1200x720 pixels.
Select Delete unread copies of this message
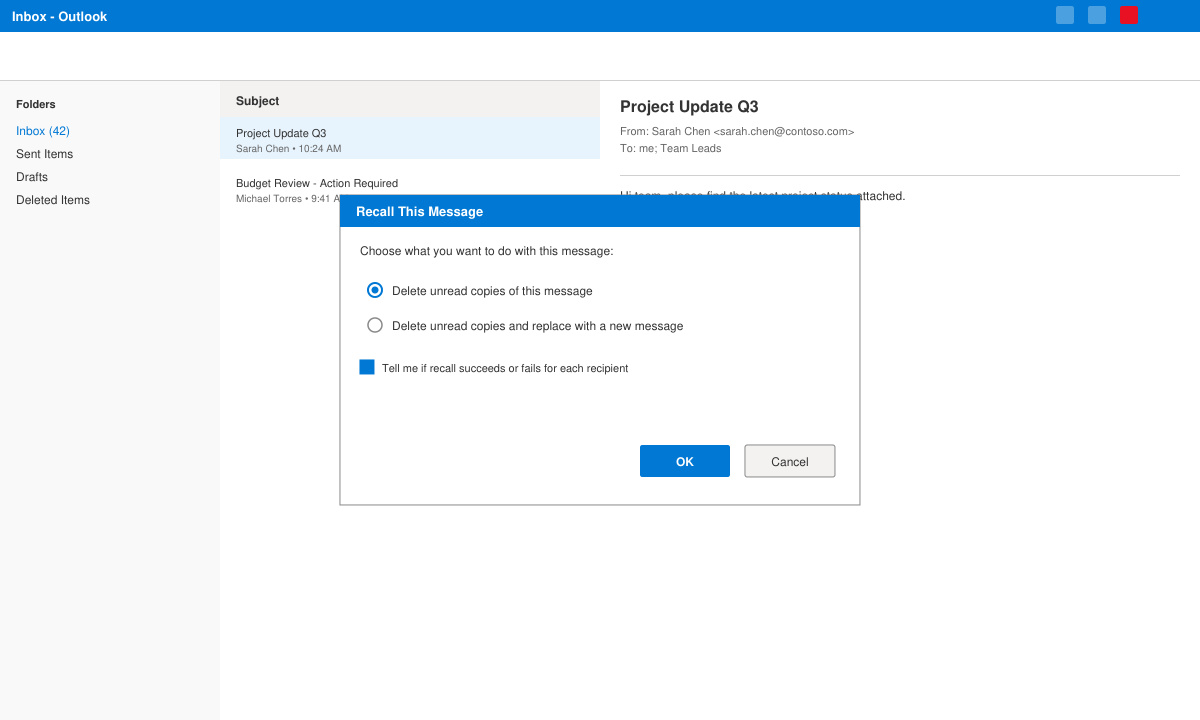point(375,290)
